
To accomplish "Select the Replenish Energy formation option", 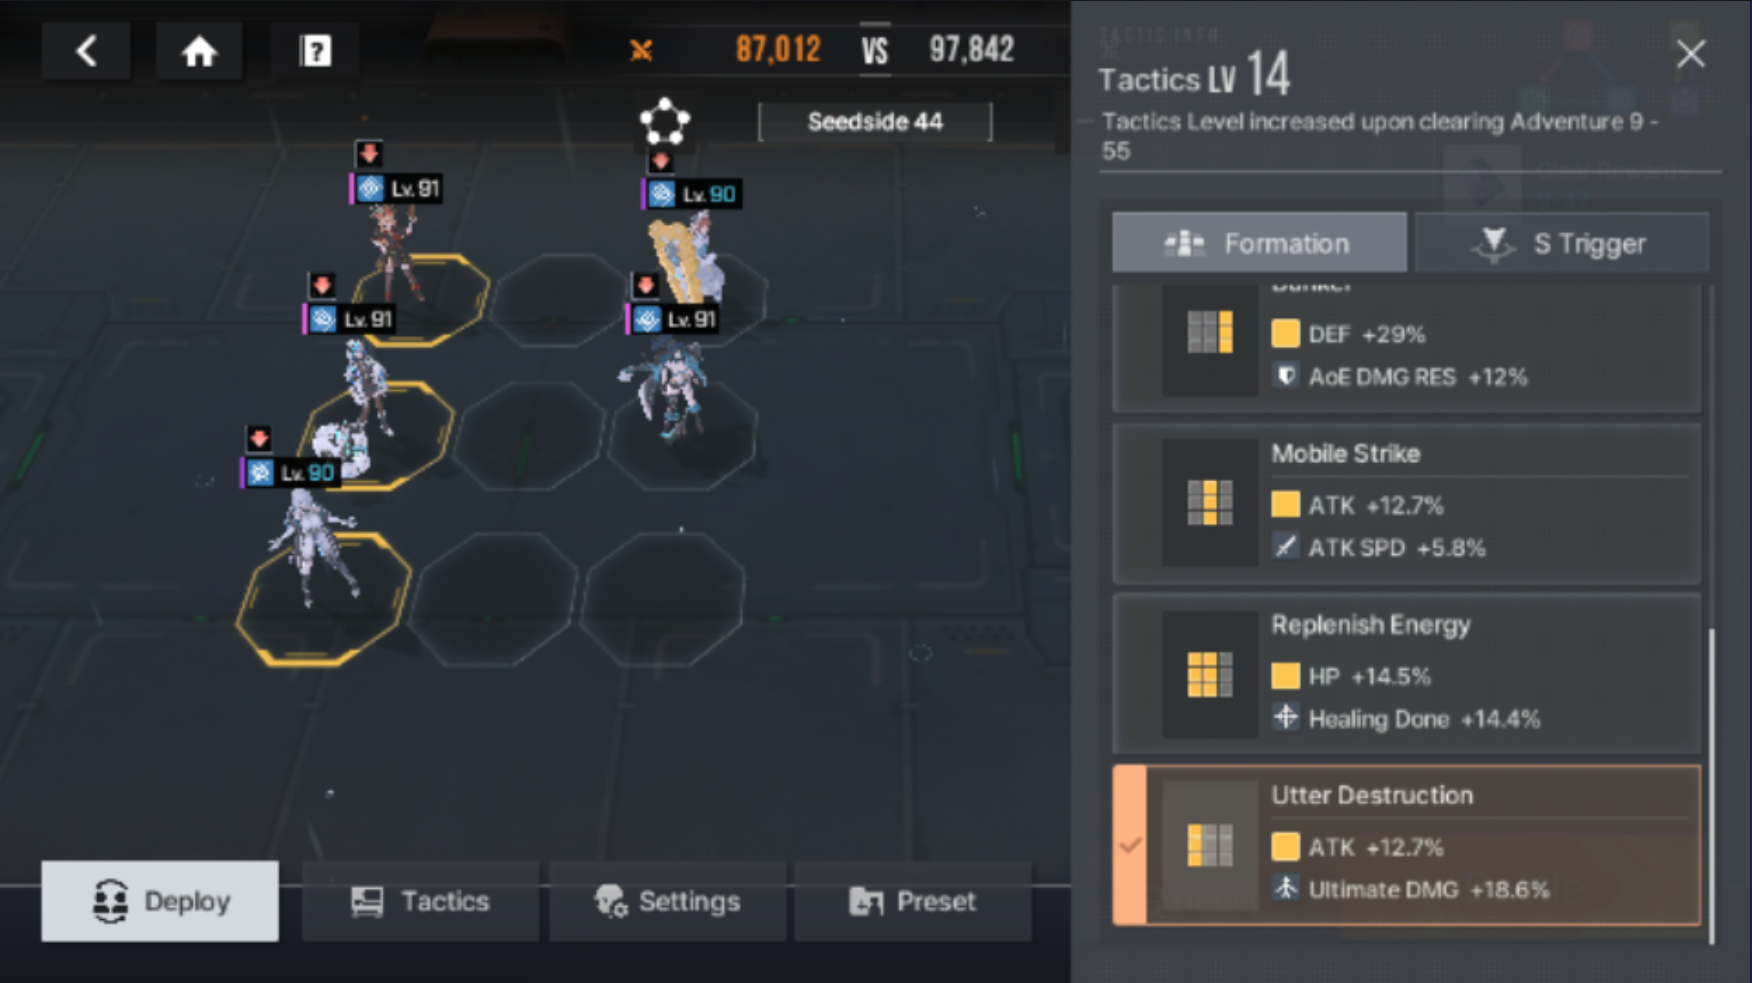I will click(x=1407, y=674).
